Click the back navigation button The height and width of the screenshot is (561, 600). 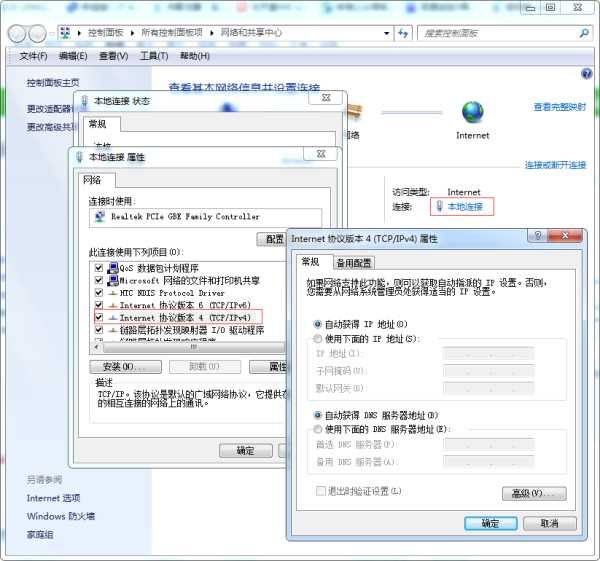point(16,34)
